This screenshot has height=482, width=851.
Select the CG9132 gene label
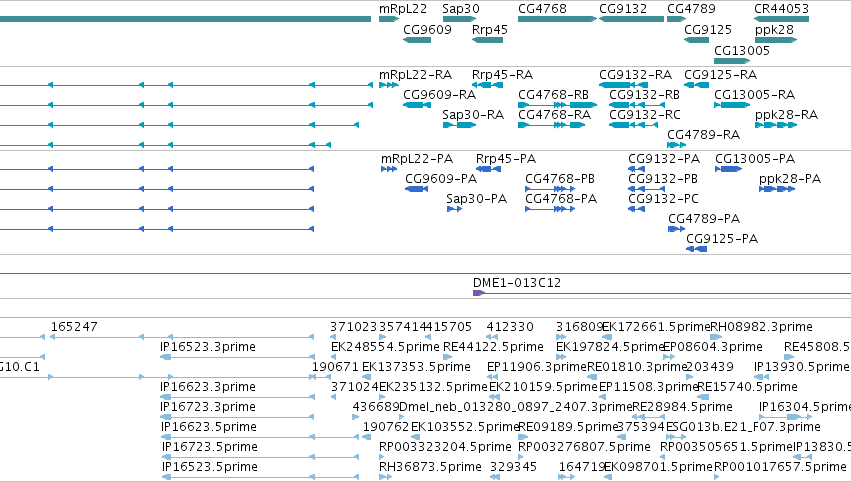coord(623,9)
